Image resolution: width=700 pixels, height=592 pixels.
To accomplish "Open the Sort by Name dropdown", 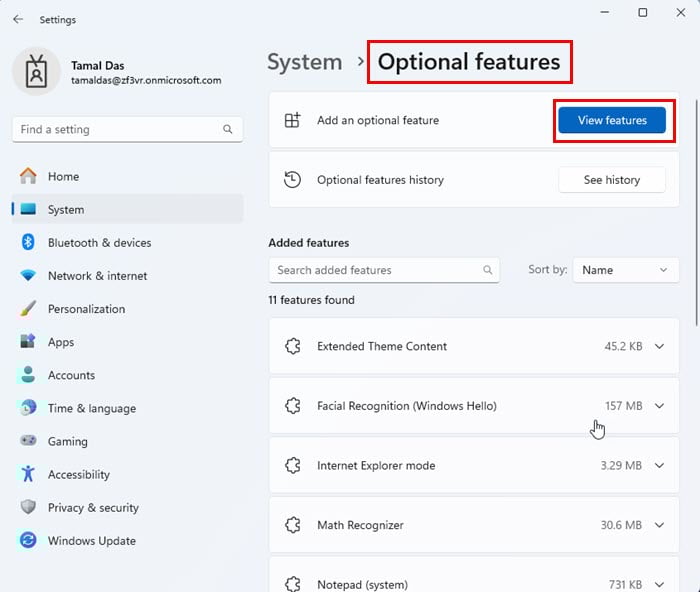I will tap(626, 270).
